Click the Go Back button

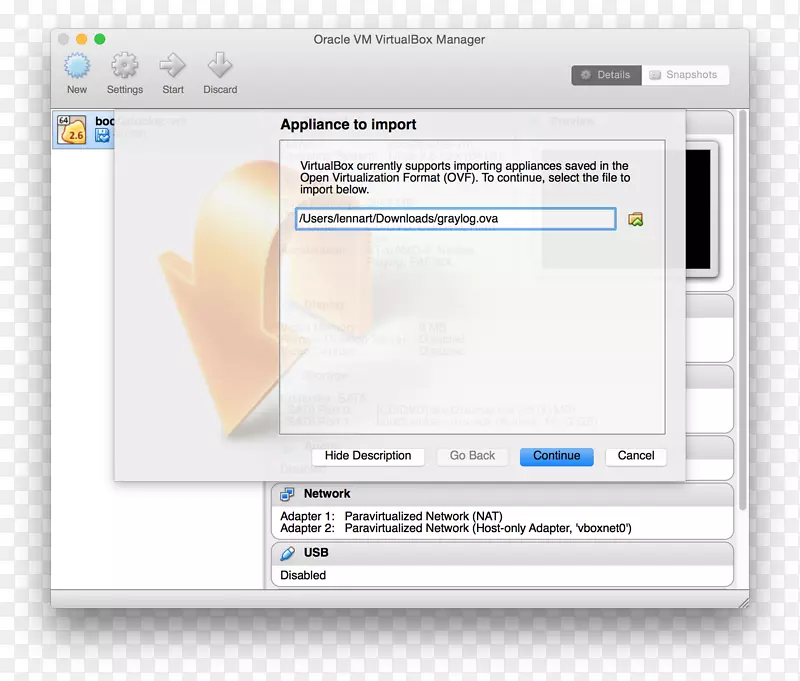472,456
